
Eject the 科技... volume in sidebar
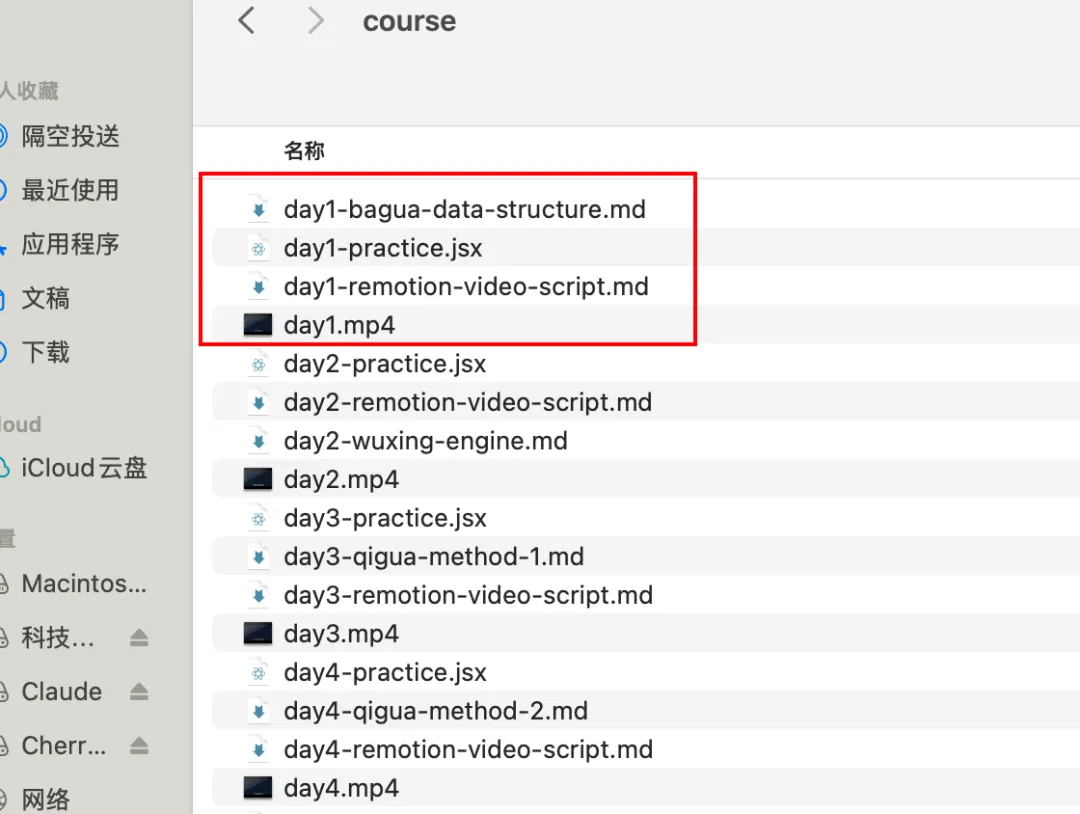coord(139,638)
